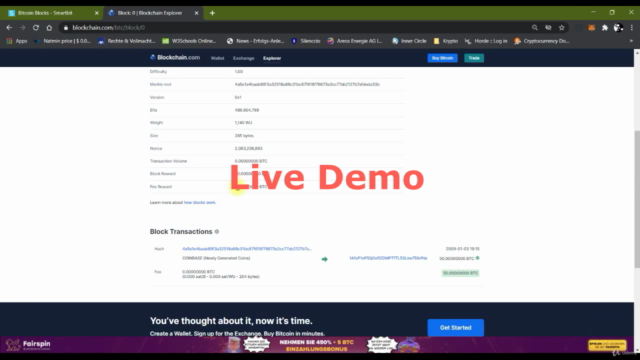Open the browser profile avatar
This screenshot has height=360, width=640.
pyautogui.click(x=618, y=28)
